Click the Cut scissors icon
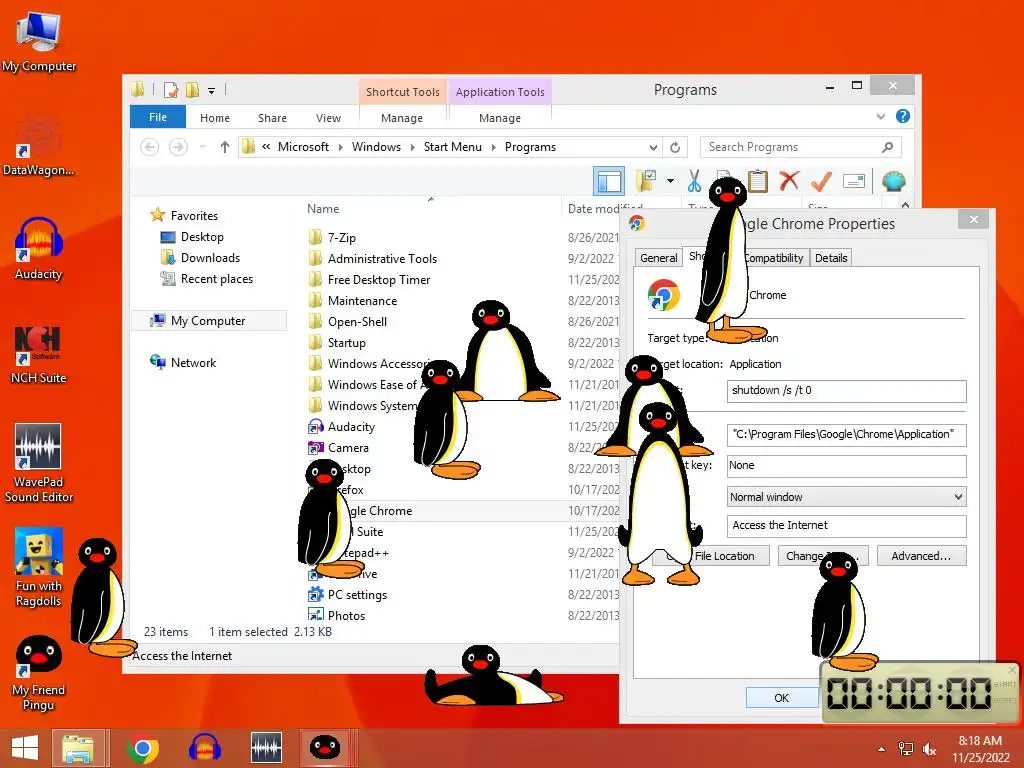 (694, 181)
